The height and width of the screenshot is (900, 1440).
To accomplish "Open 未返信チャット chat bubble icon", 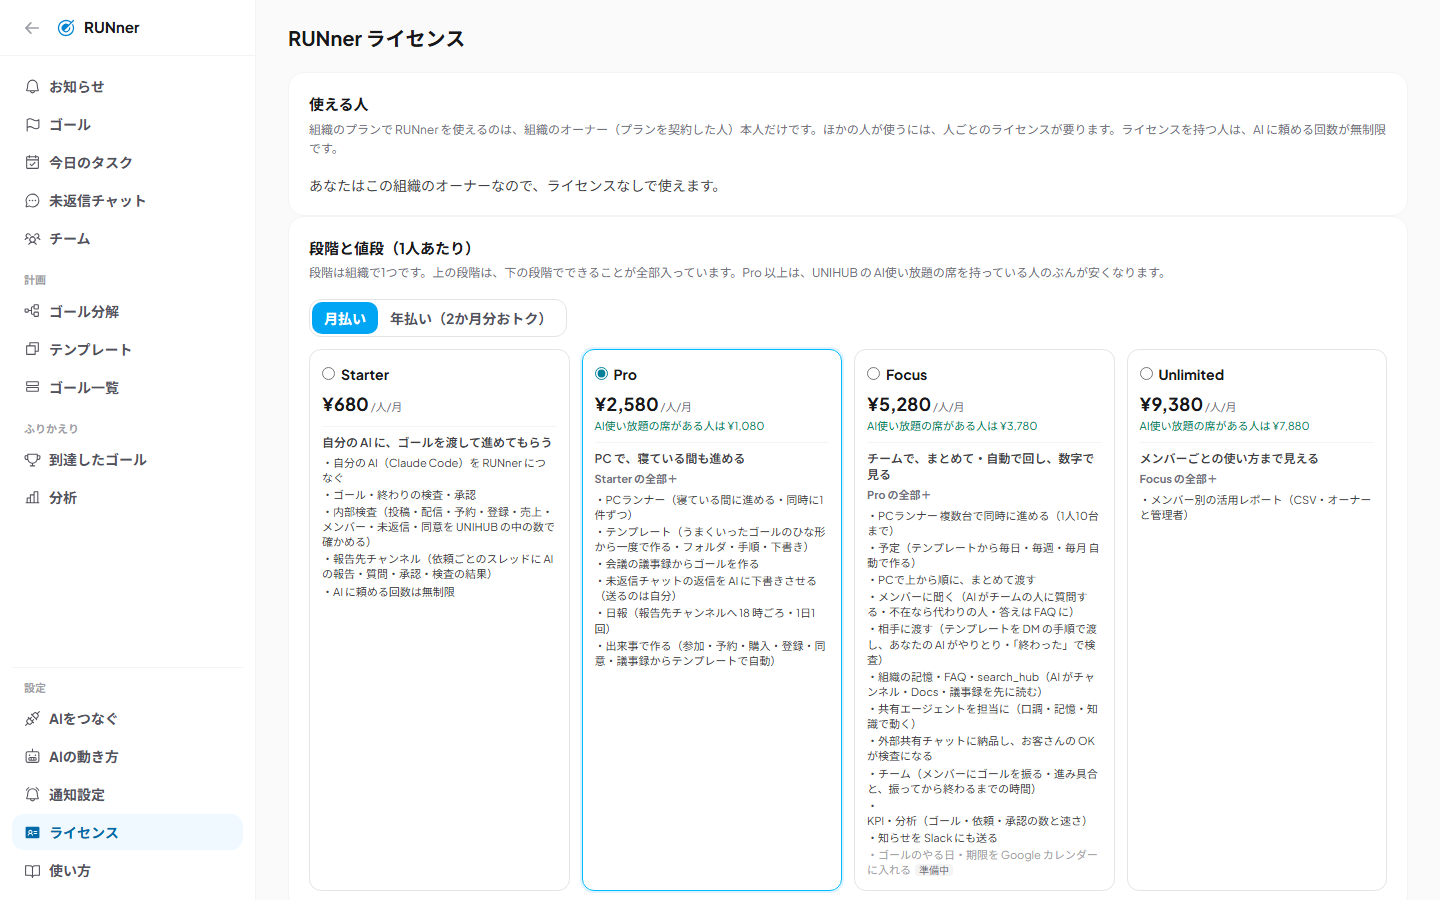I will (32, 201).
